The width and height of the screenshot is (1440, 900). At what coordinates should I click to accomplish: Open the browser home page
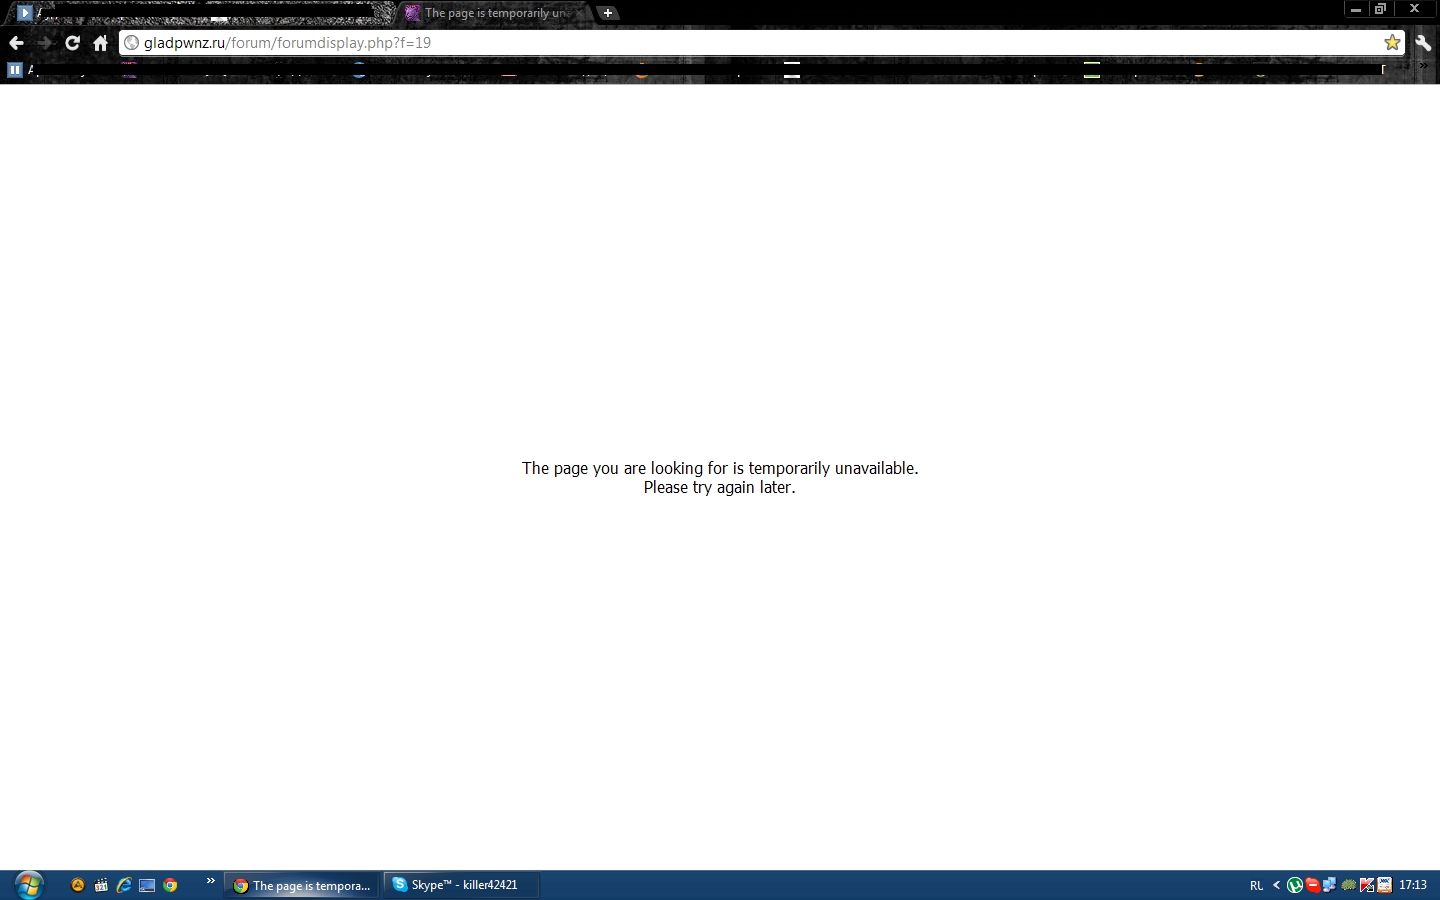pyautogui.click(x=100, y=43)
